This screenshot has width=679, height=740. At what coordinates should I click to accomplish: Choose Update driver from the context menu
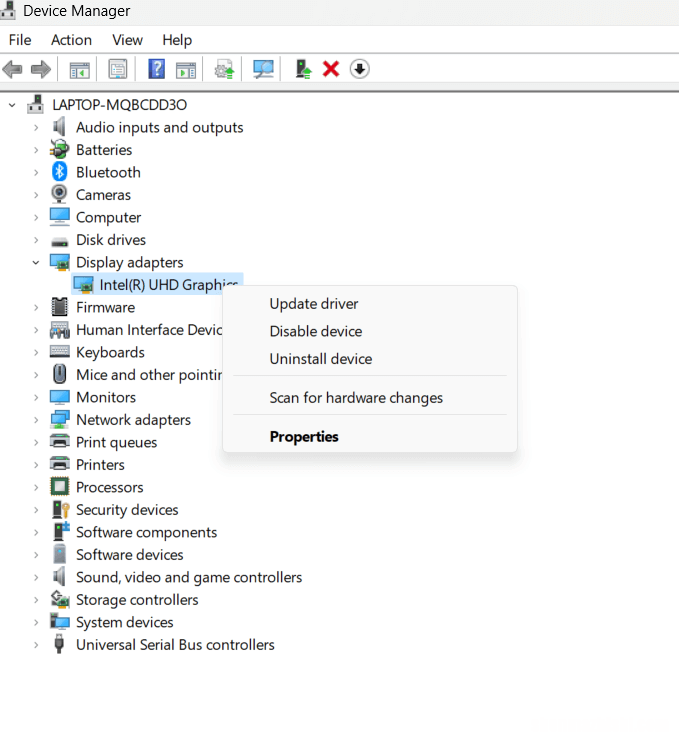click(x=313, y=304)
